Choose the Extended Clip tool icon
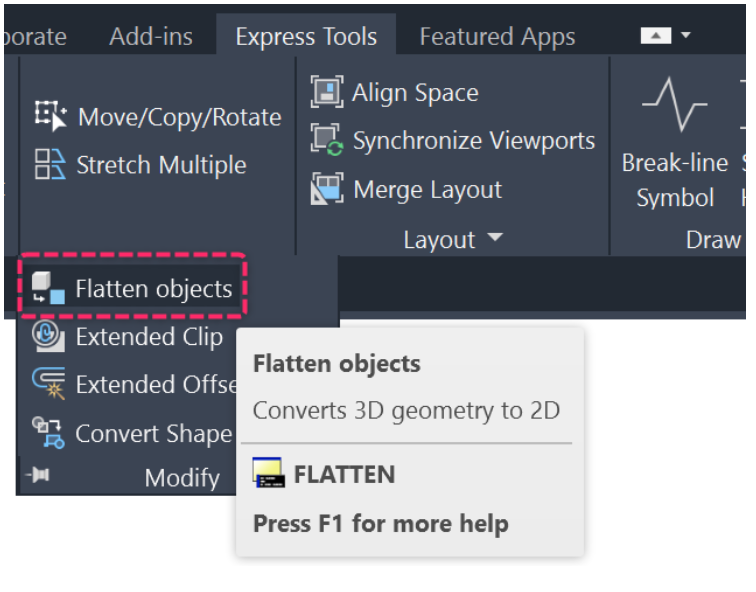This screenshot has height=592, width=756. [x=49, y=337]
